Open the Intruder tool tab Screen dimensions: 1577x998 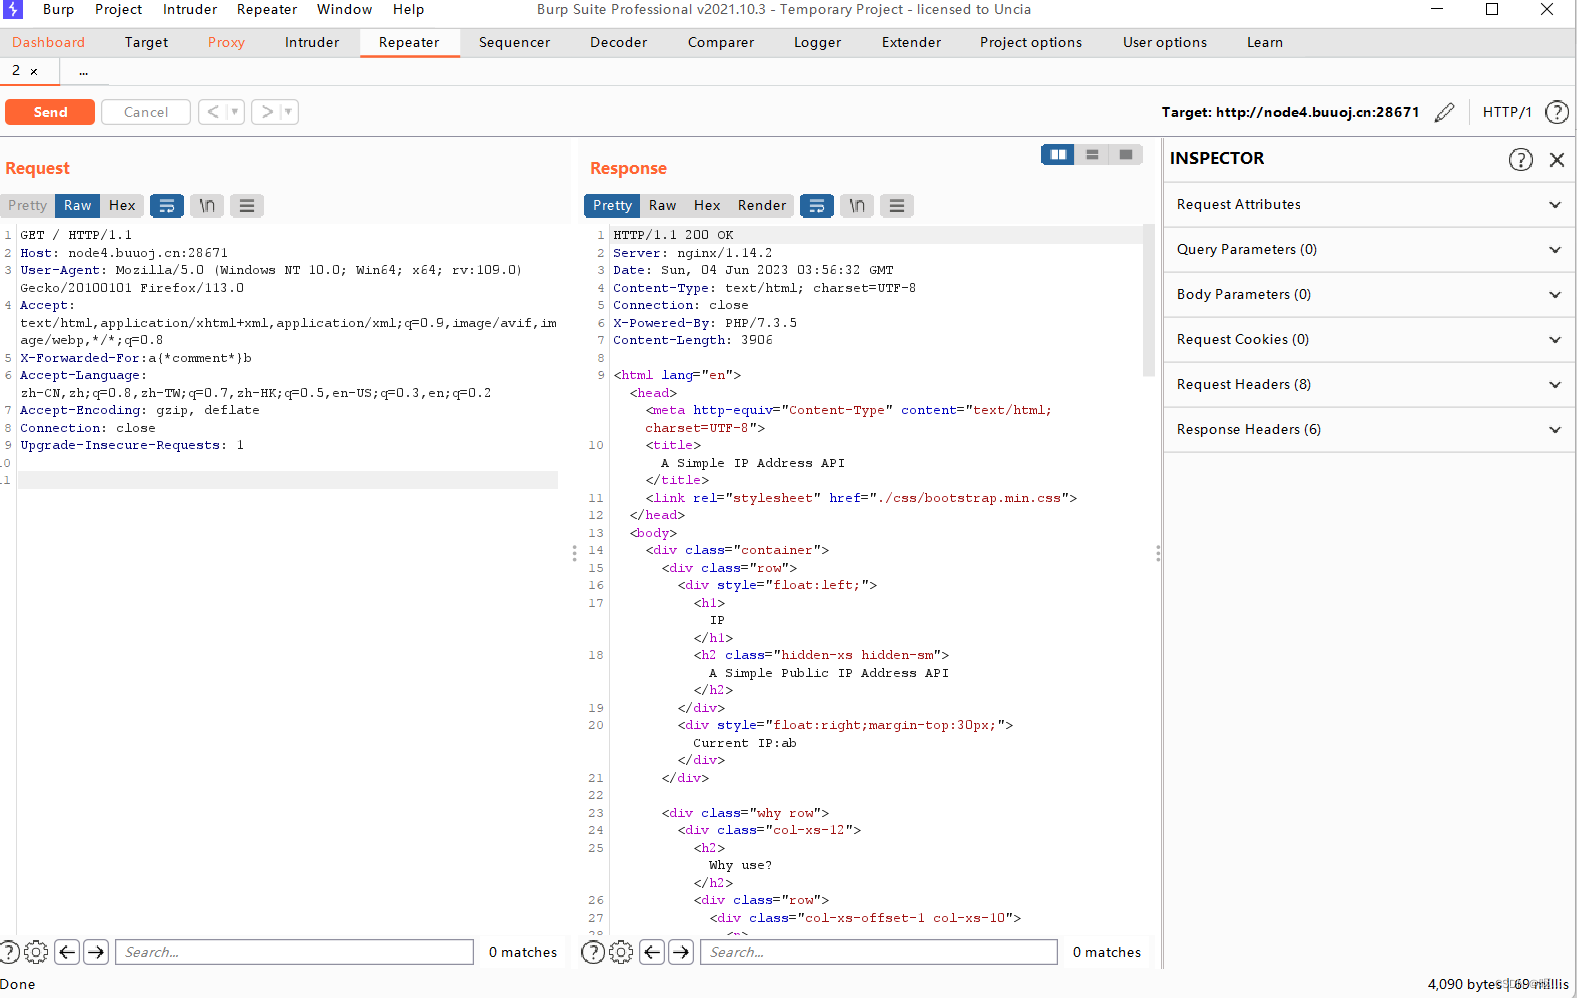coord(312,42)
